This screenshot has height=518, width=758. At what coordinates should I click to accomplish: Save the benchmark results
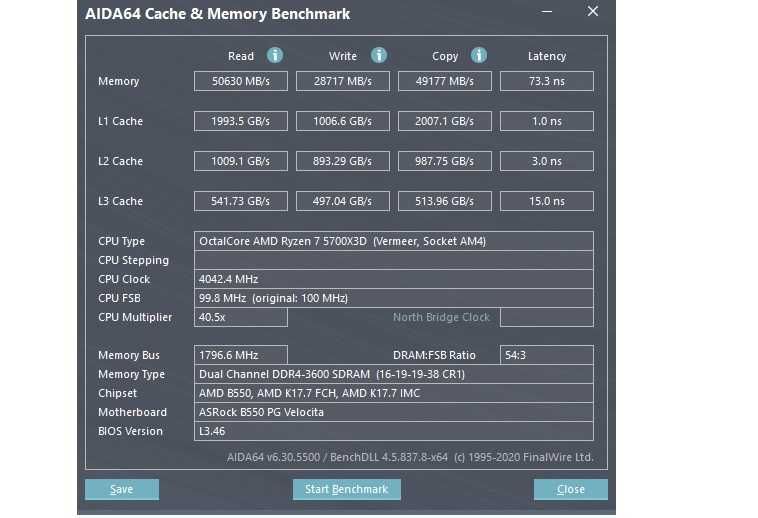click(x=122, y=489)
